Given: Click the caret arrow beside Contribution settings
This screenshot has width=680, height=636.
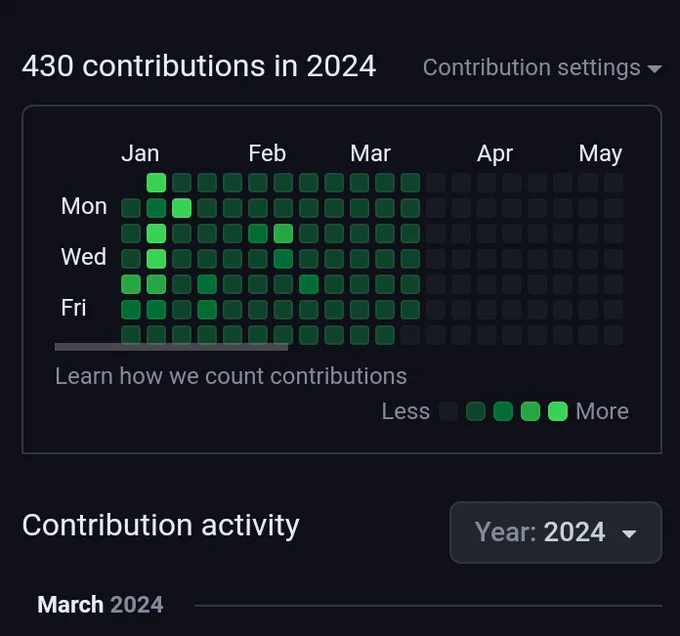Looking at the screenshot, I should tap(654, 68).
